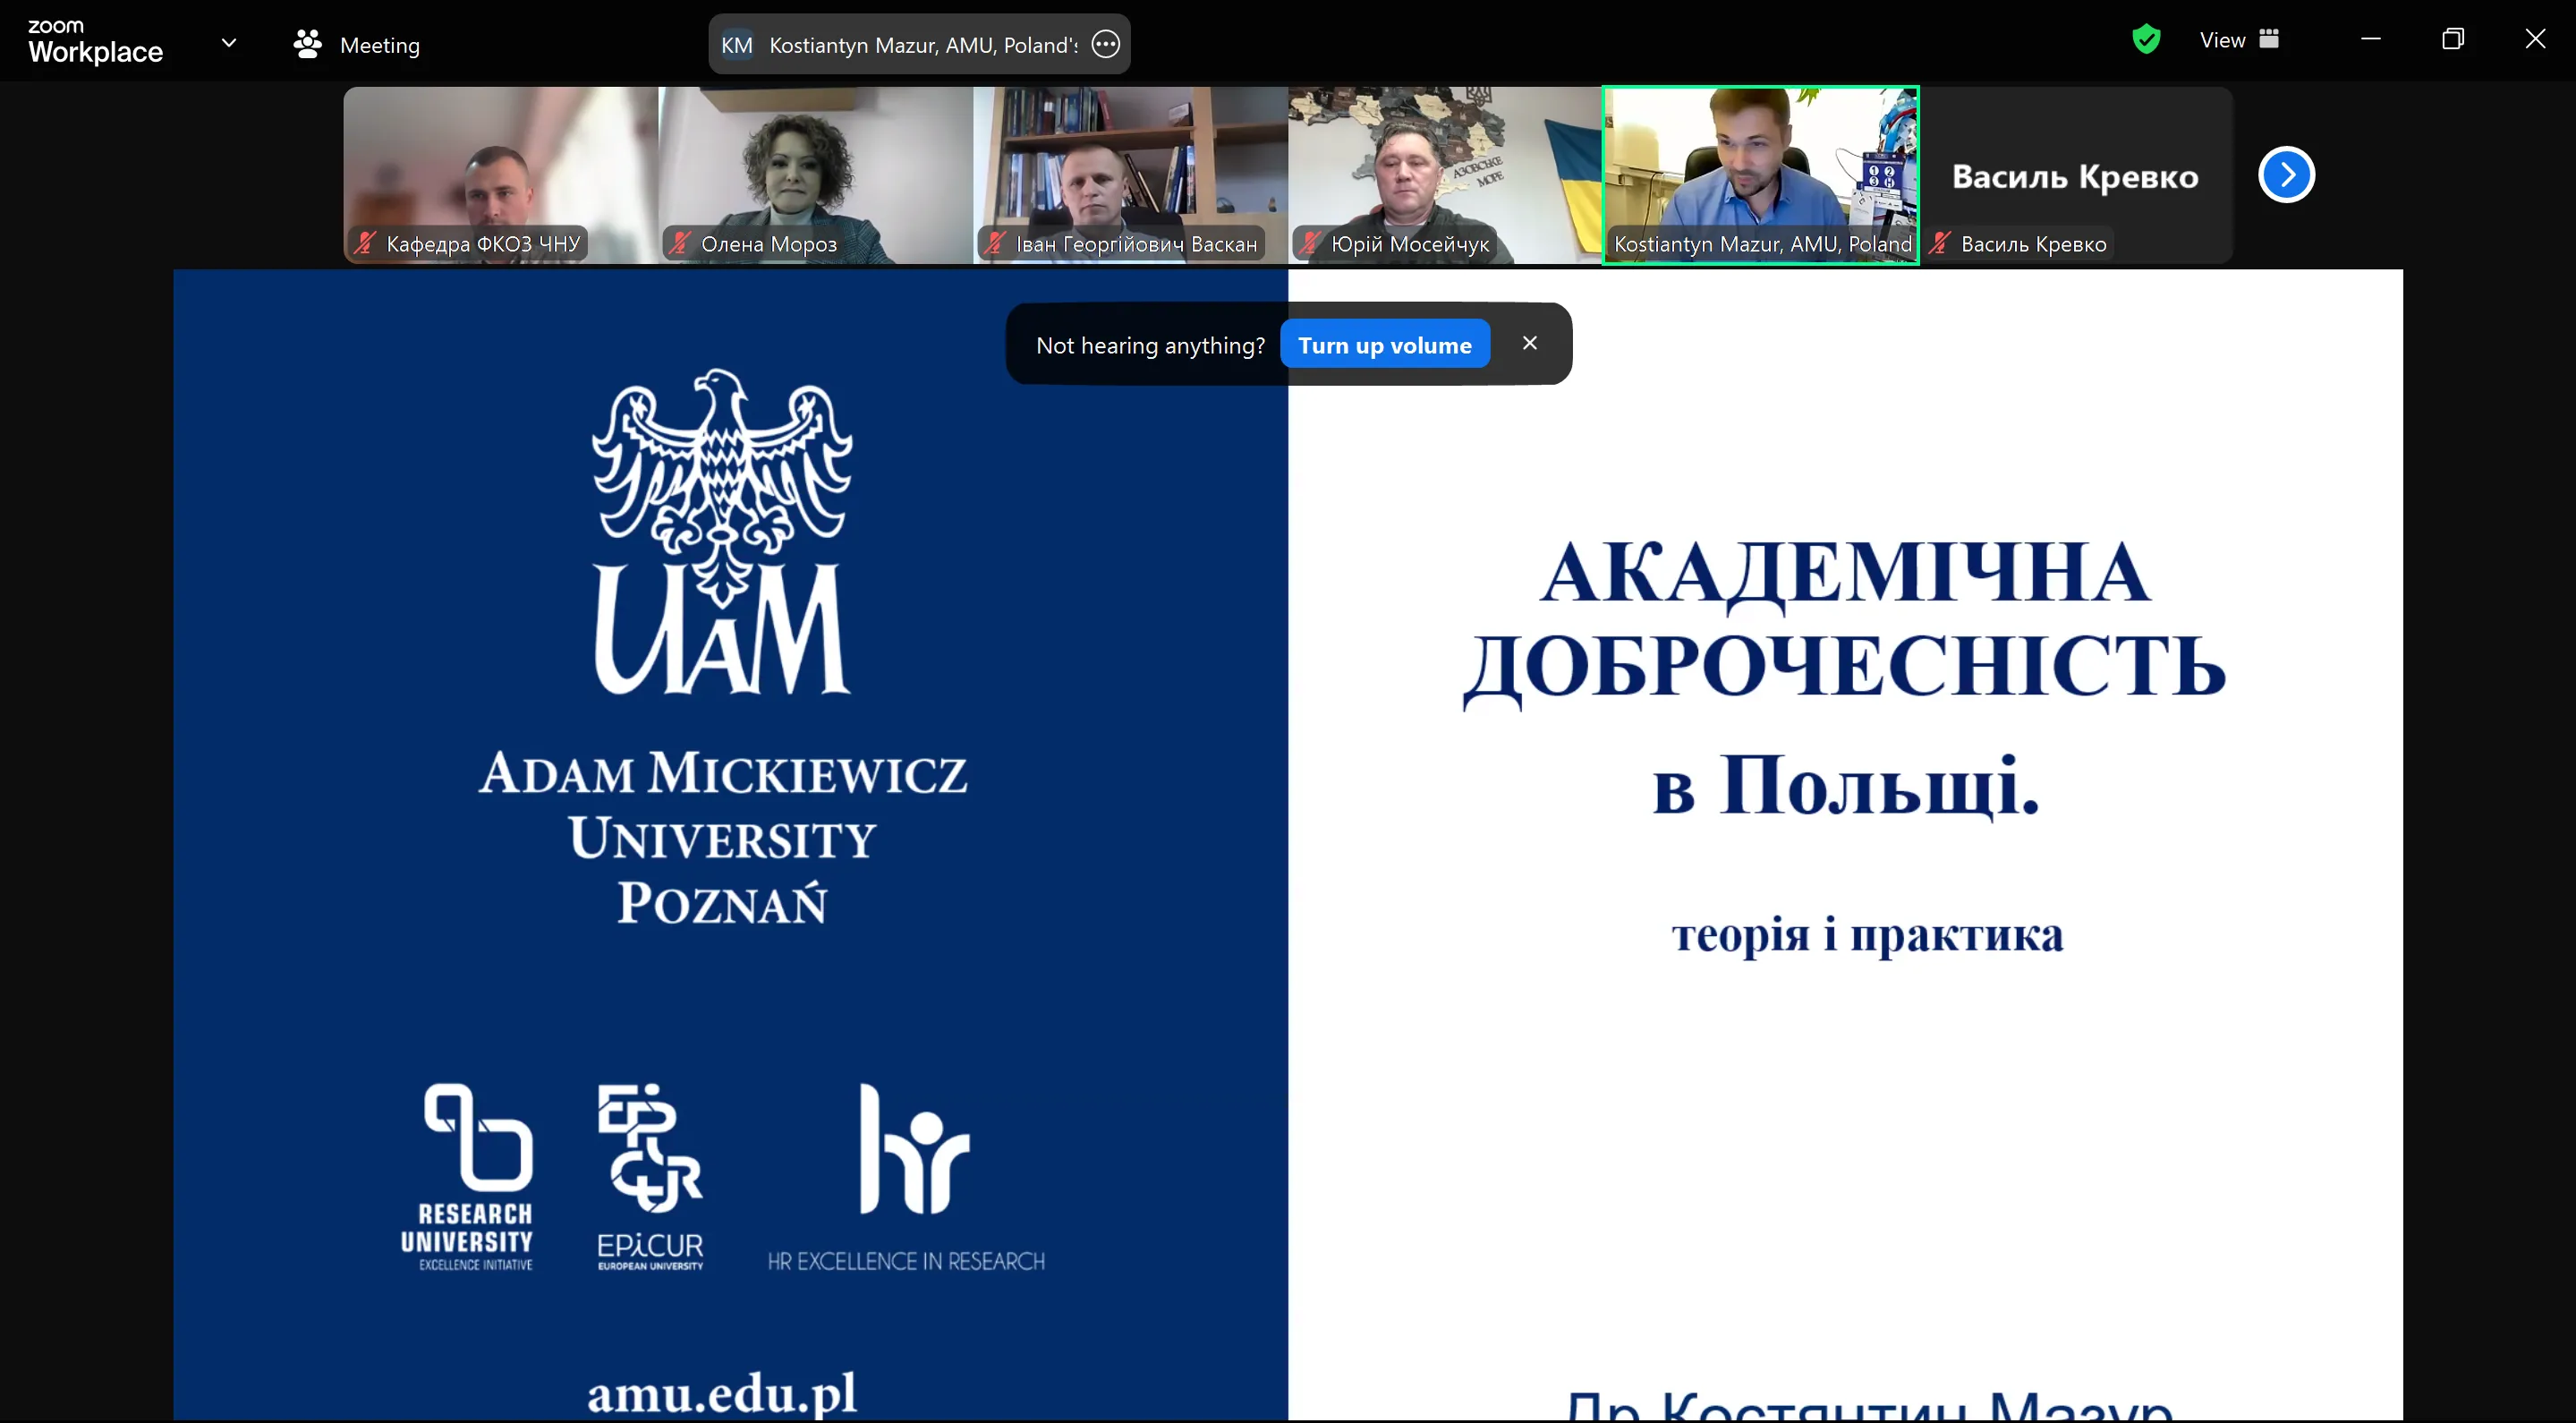Screen dimensions: 2576x1423
Task: Click the UAM eagle logo on slide
Action: click(x=722, y=532)
